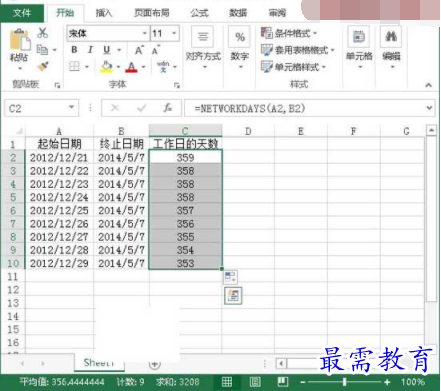This screenshot has height=391, width=441.
Task: Toggle Underline formatting
Action: [106, 50]
